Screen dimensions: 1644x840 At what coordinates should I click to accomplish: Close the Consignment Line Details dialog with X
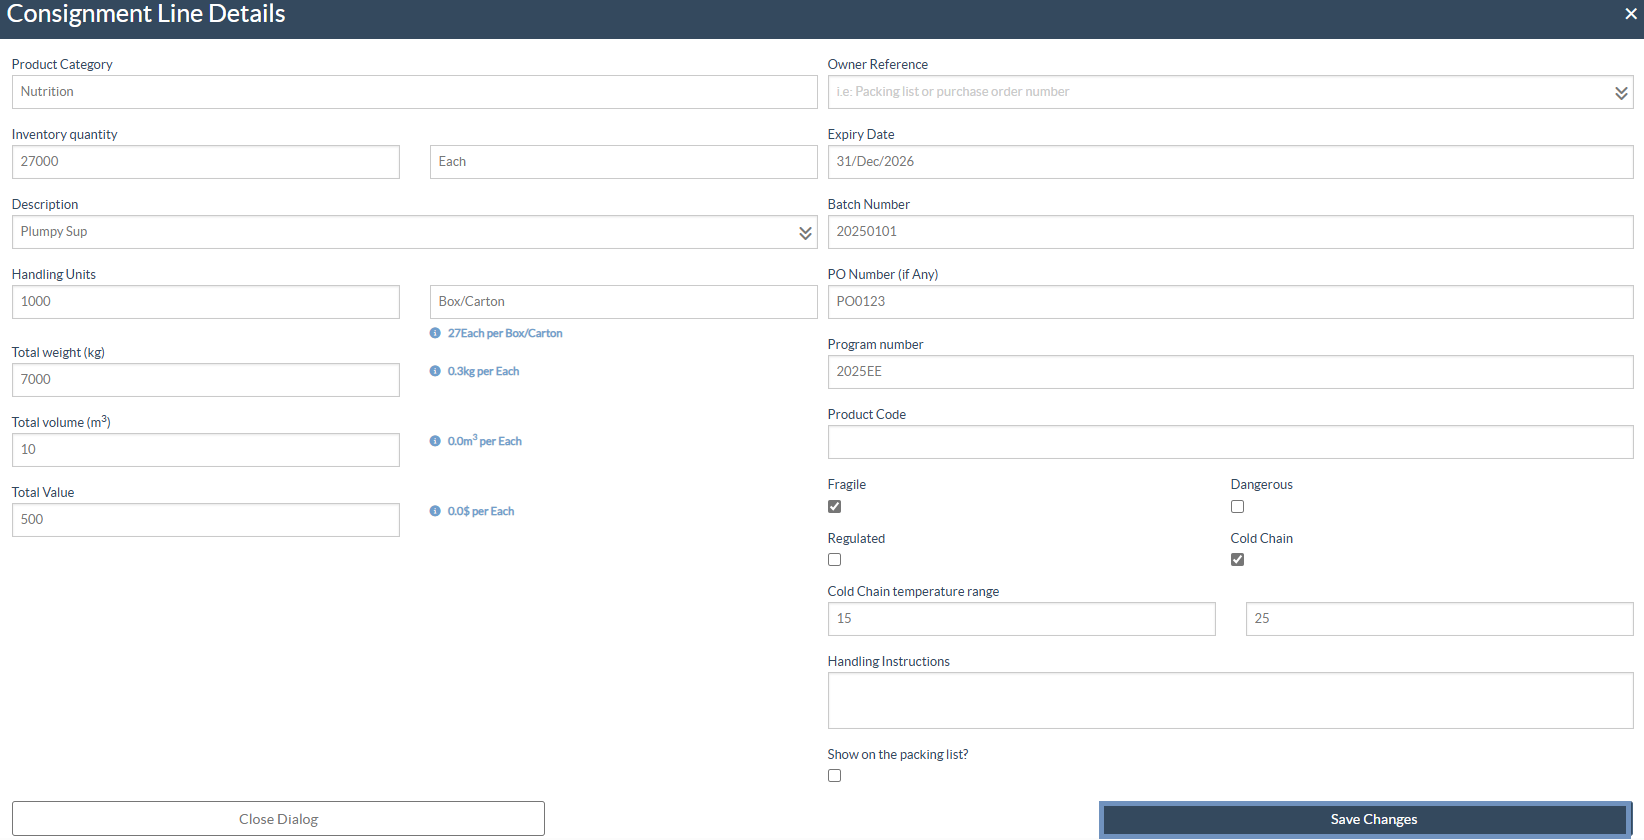1630,14
